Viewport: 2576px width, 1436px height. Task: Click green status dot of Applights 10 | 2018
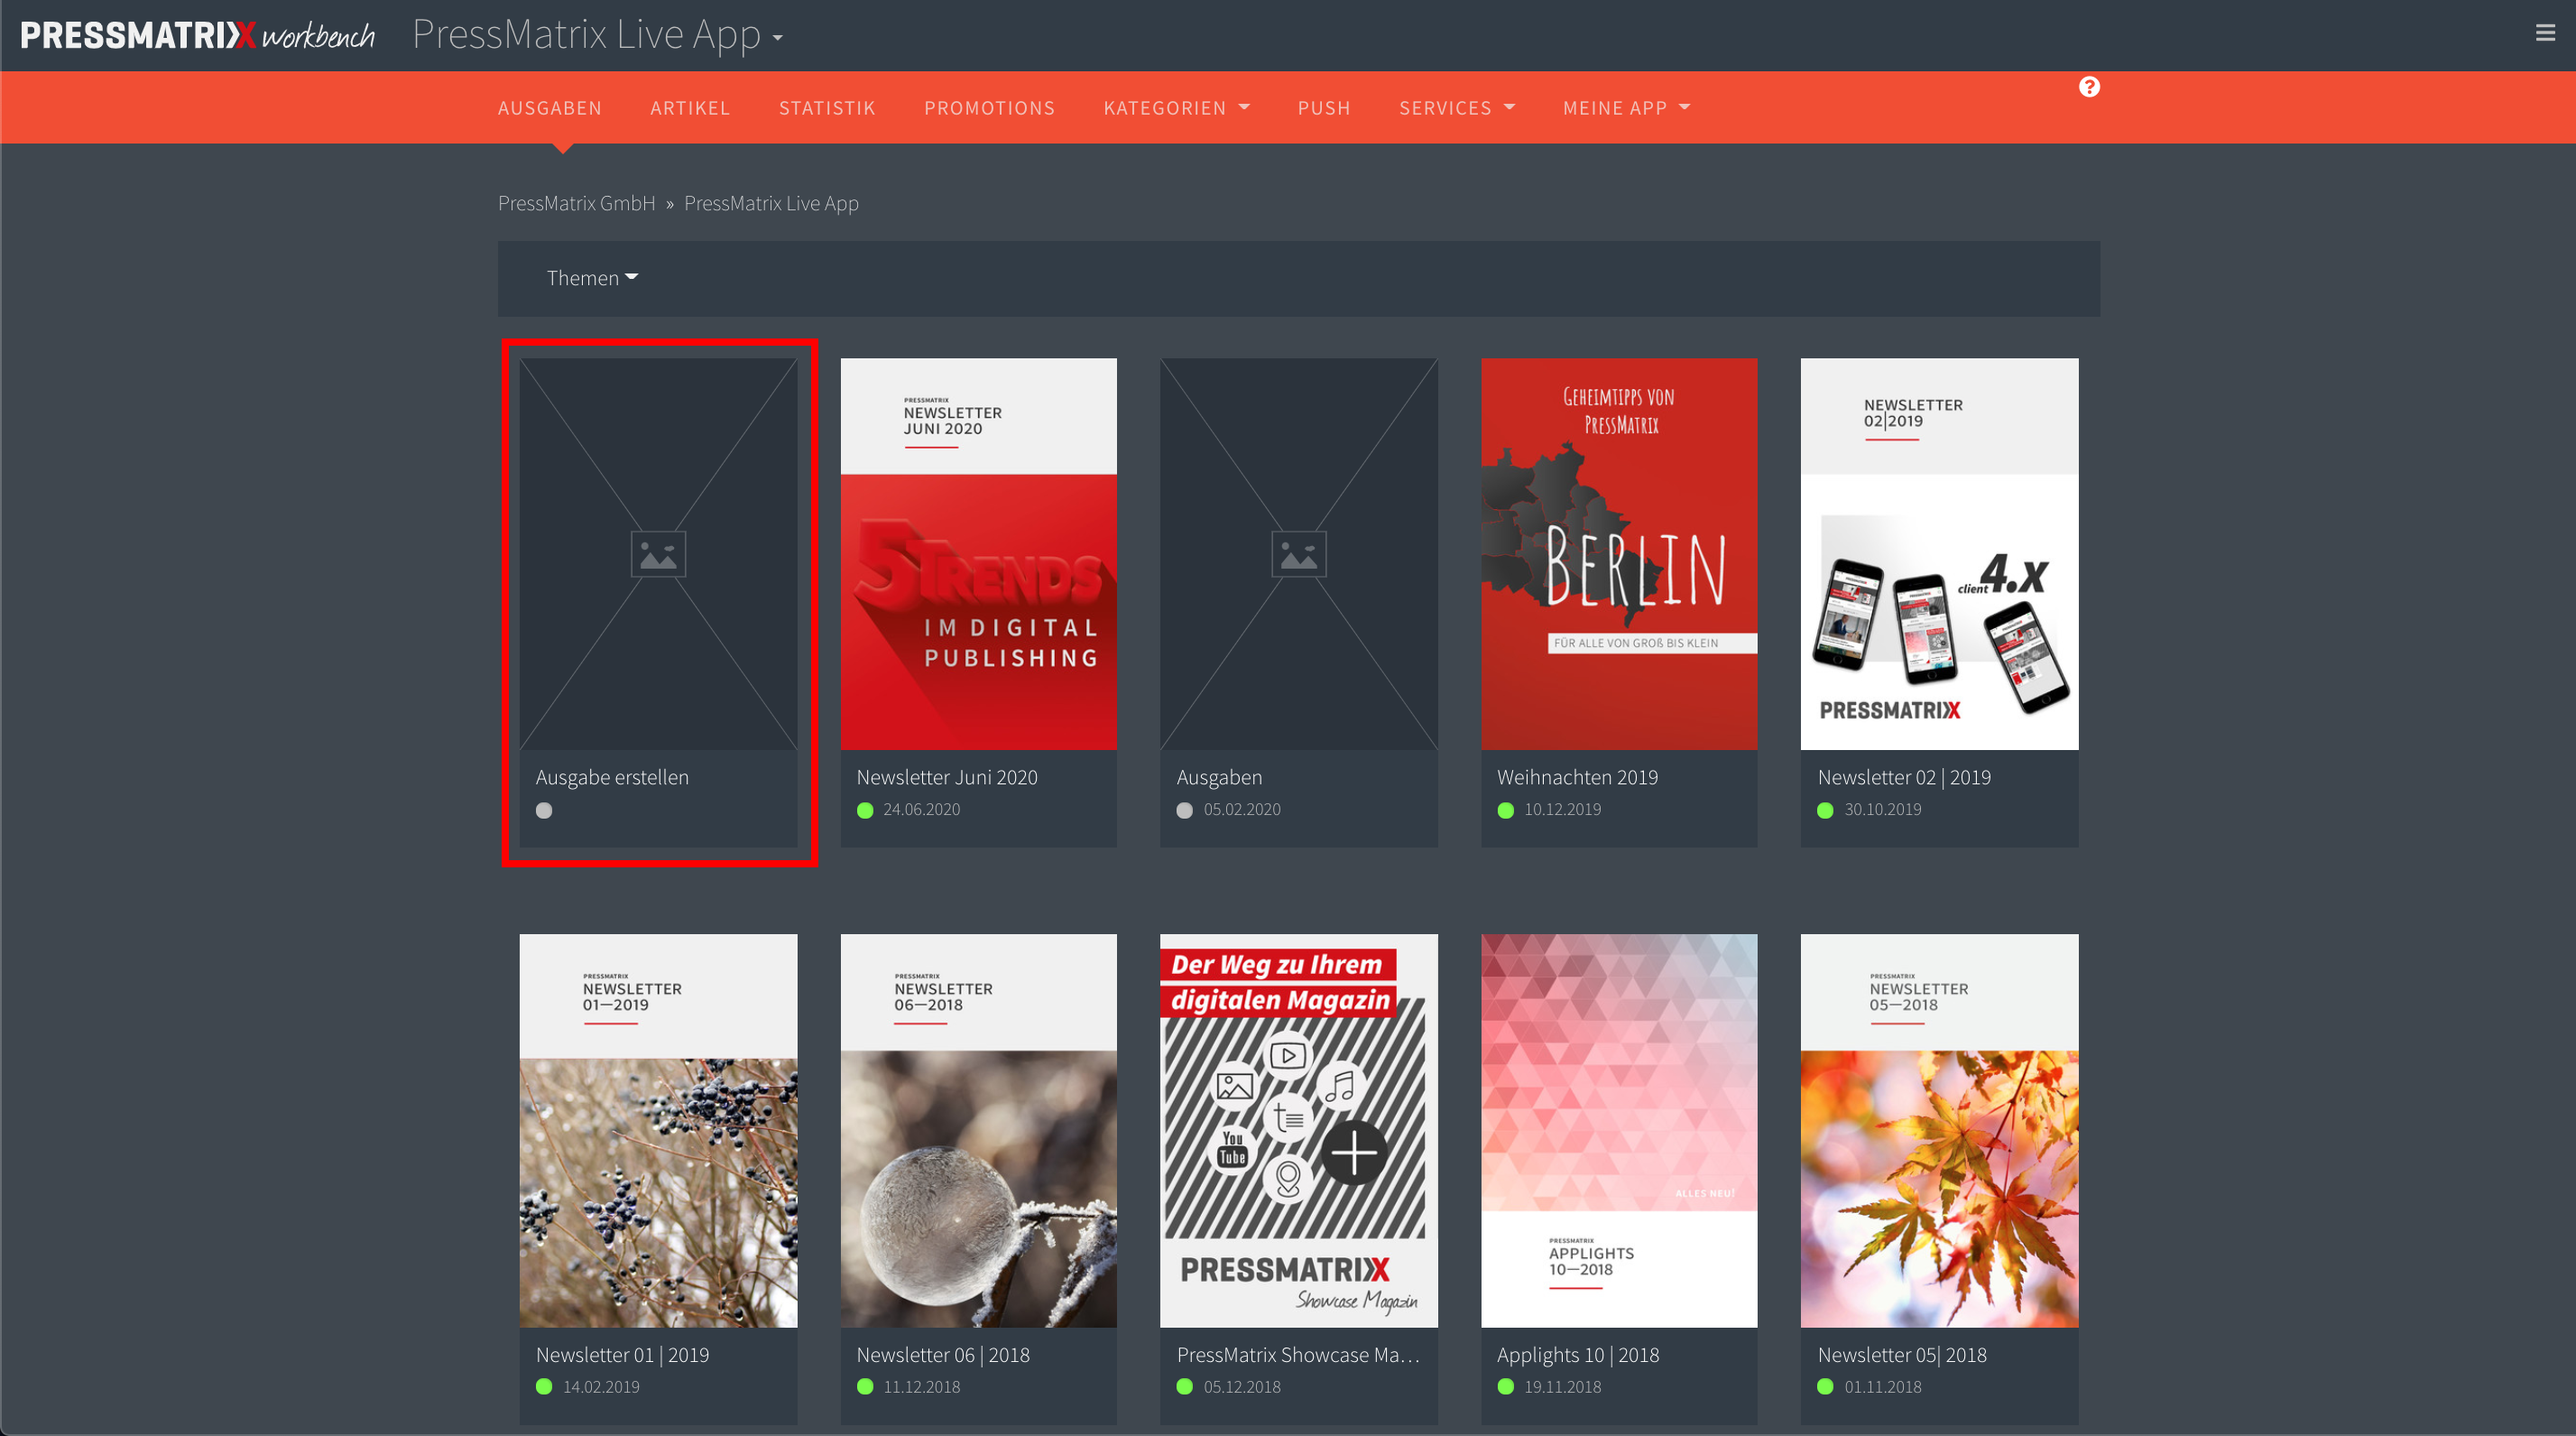tap(1506, 1386)
